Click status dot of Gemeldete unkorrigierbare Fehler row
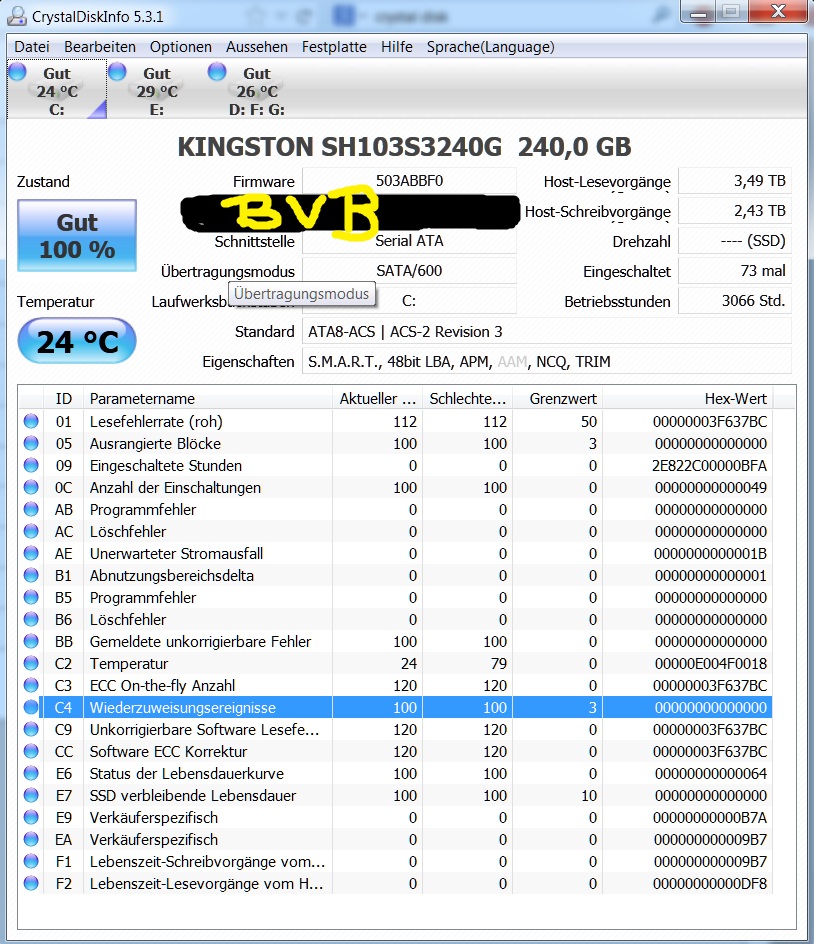The width and height of the screenshot is (814, 944). [x=31, y=641]
